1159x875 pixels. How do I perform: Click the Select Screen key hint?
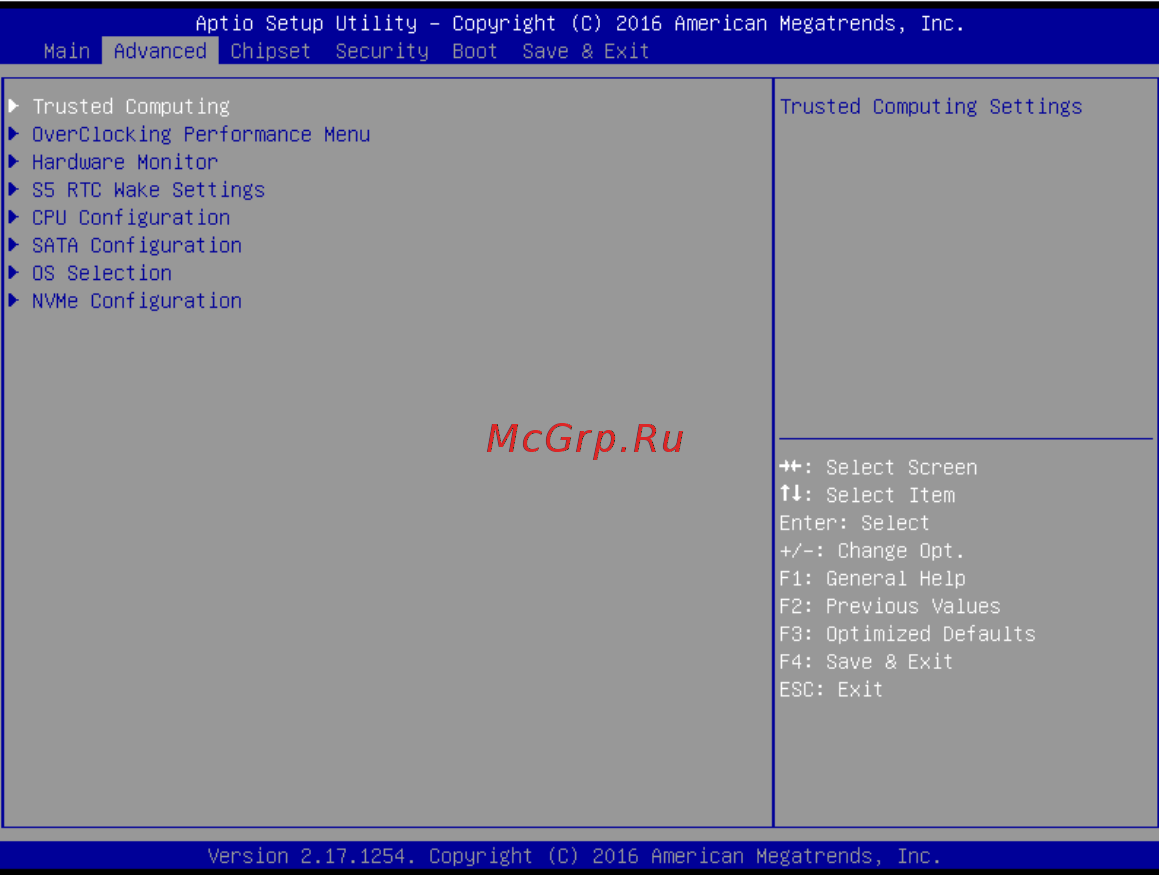coord(879,468)
